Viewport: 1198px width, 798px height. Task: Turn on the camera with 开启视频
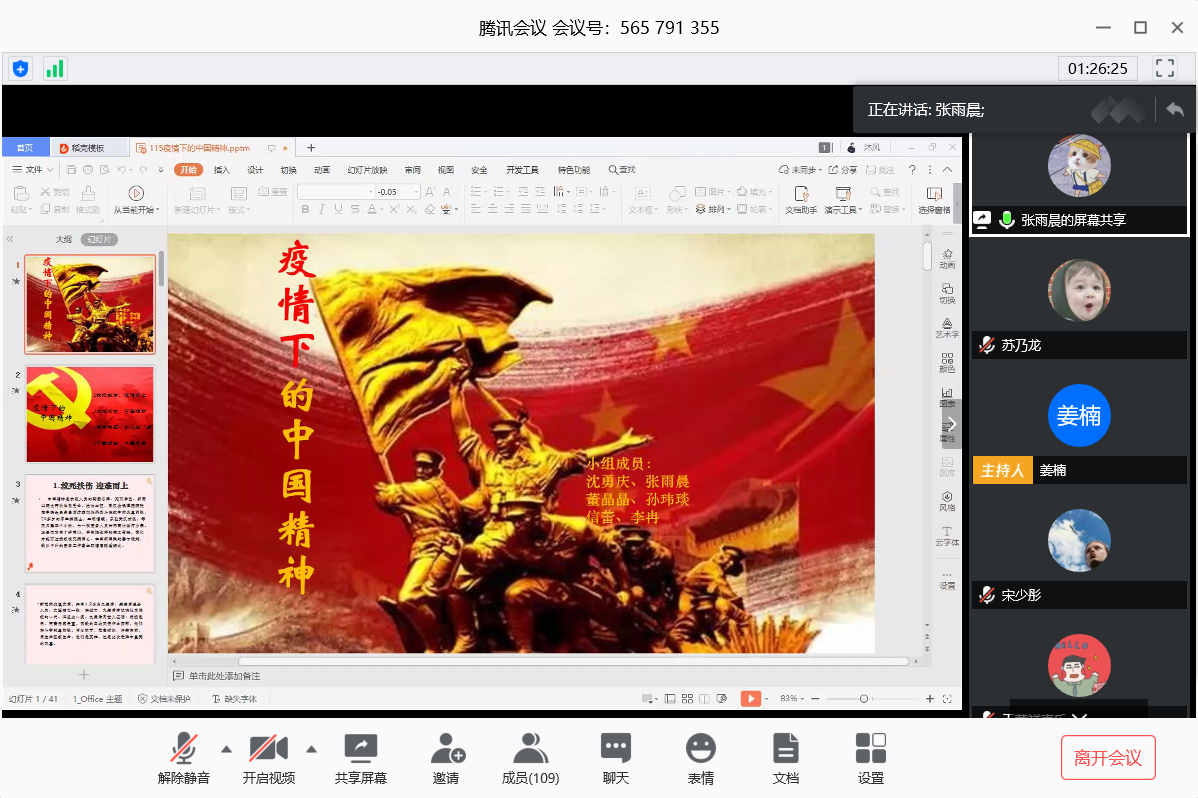coord(268,757)
